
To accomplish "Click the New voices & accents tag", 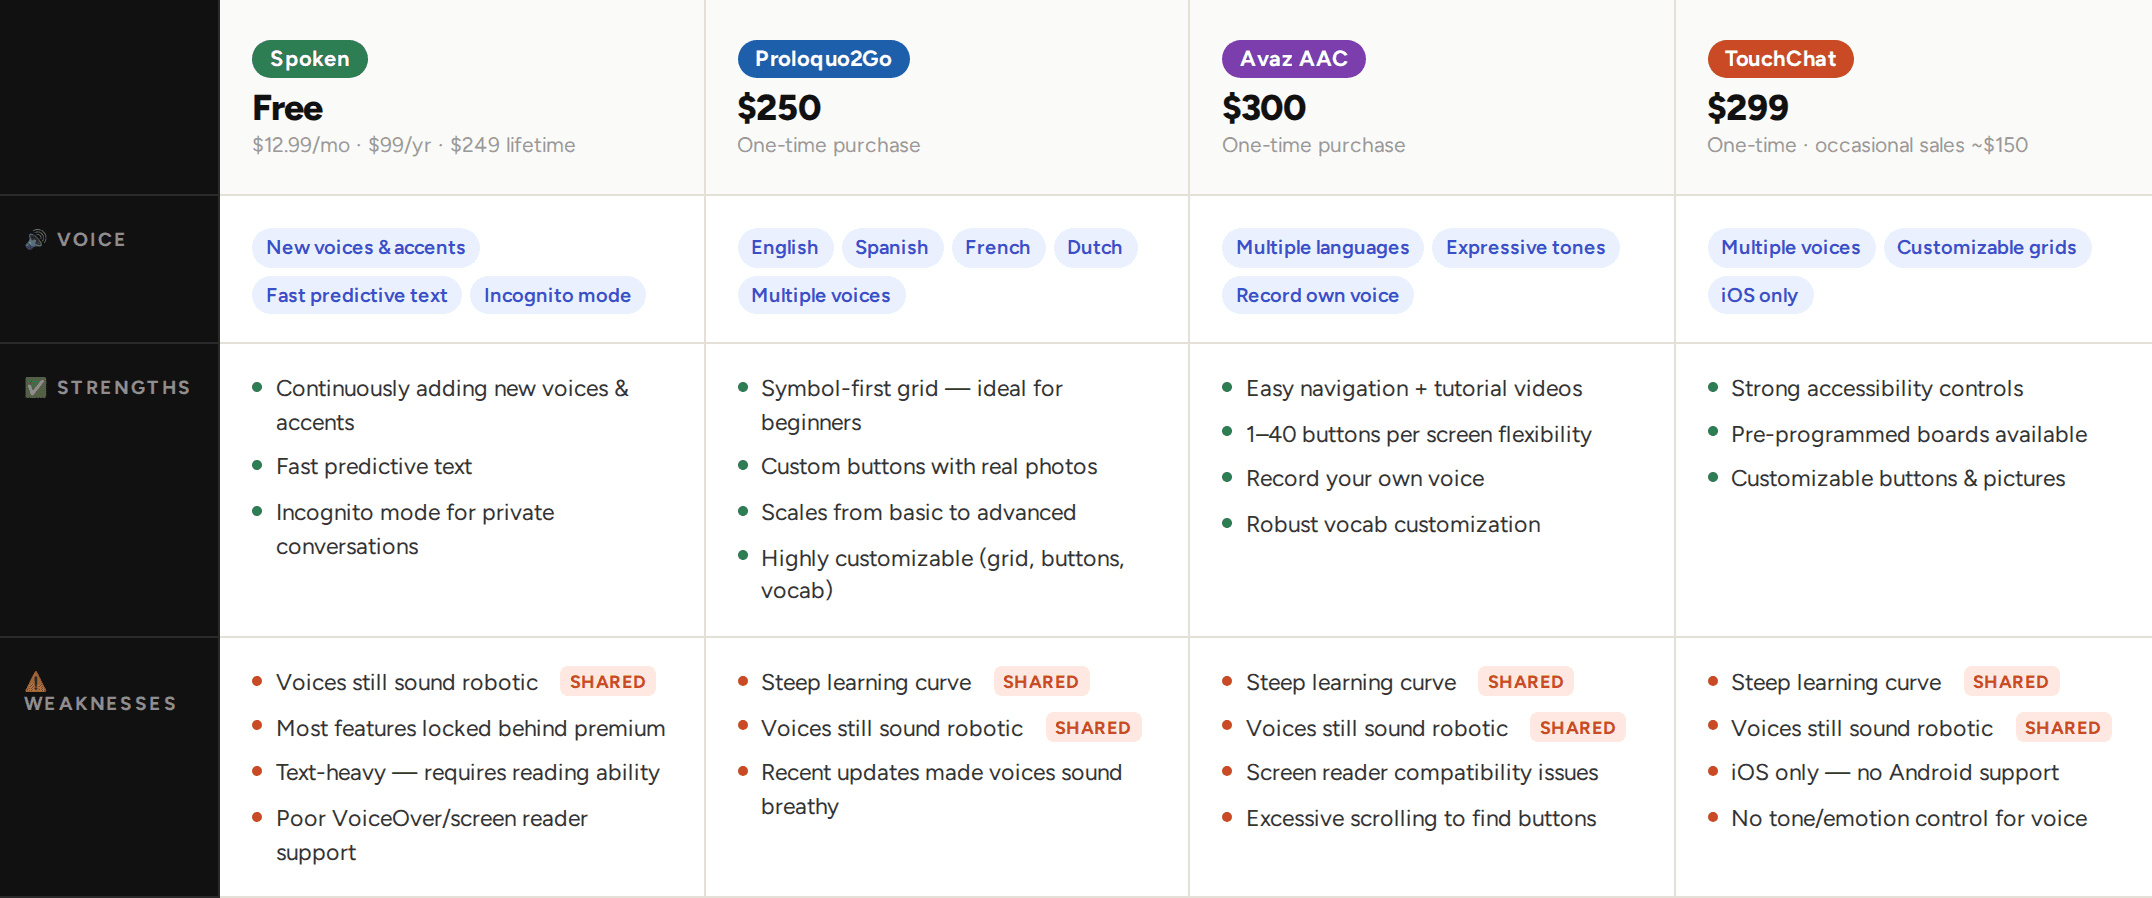I will tap(366, 248).
